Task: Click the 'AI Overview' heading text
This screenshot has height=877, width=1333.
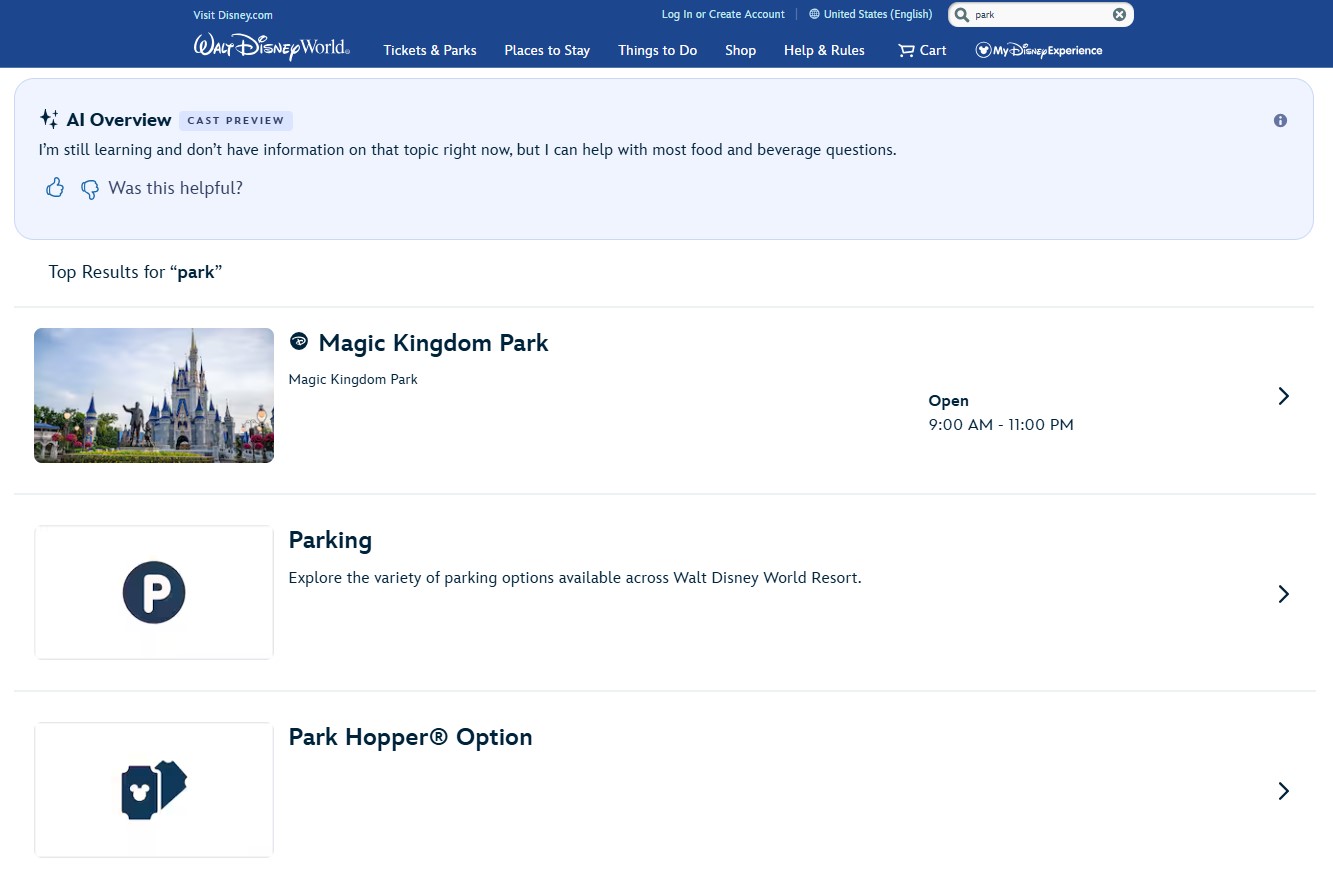Action: click(119, 120)
